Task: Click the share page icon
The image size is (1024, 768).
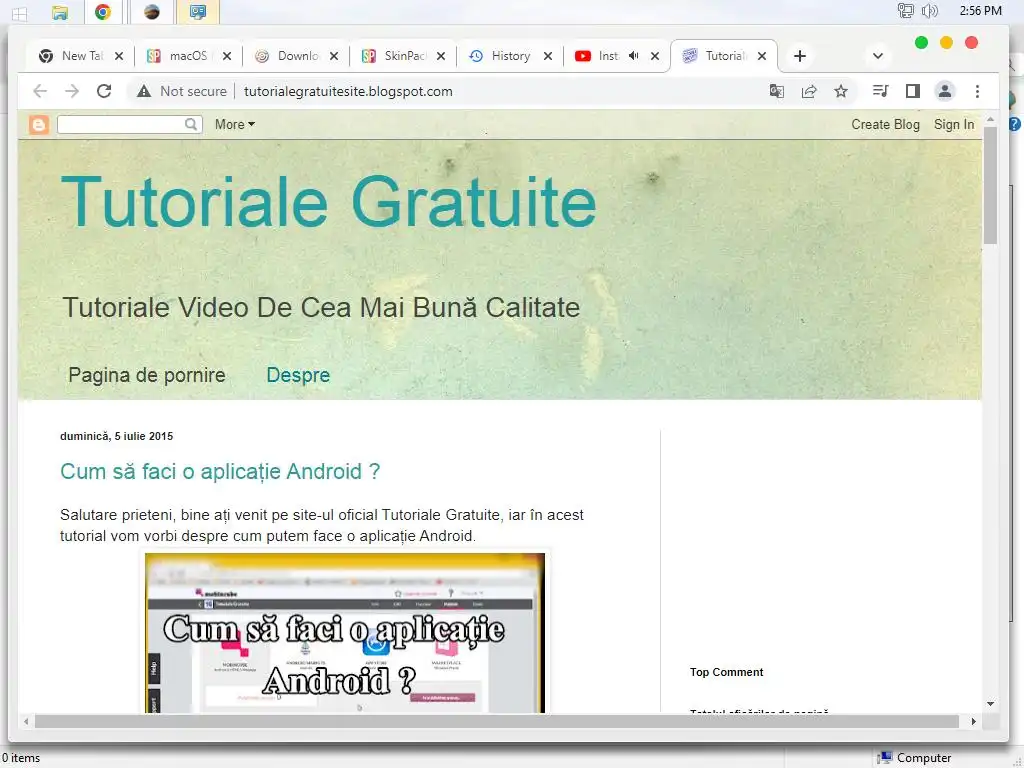Action: 809,91
